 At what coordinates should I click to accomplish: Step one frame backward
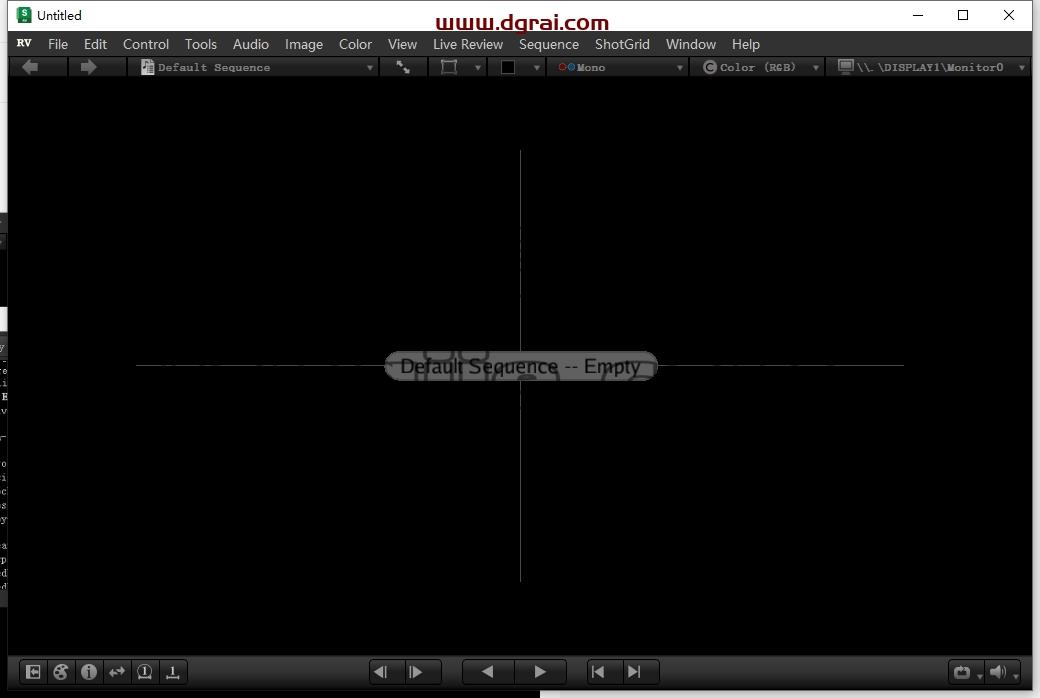click(x=381, y=672)
